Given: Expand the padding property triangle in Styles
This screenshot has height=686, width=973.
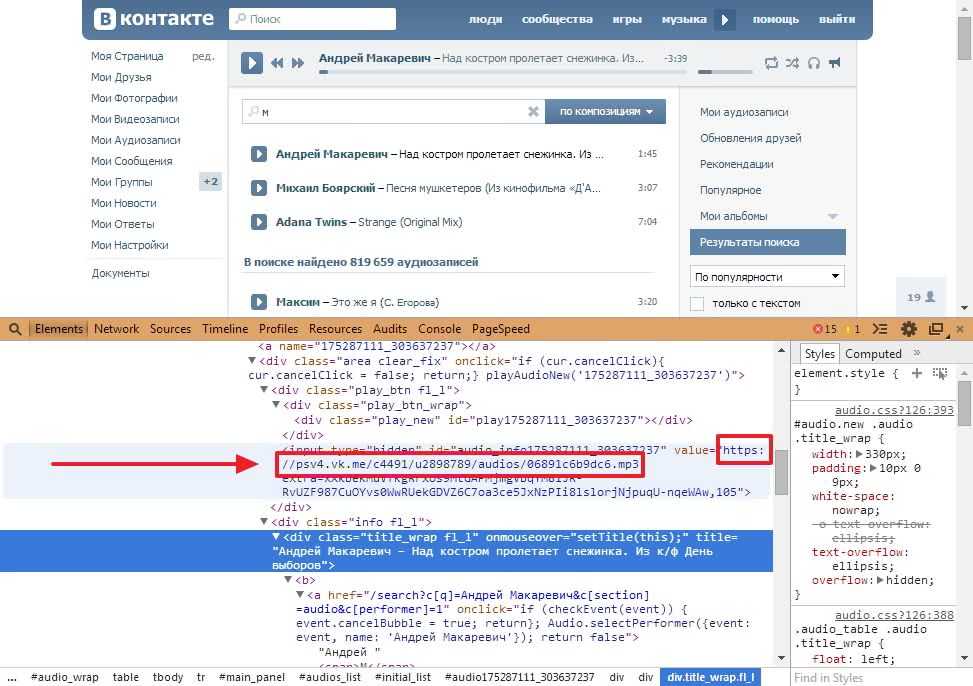Looking at the screenshot, I should coord(874,468).
